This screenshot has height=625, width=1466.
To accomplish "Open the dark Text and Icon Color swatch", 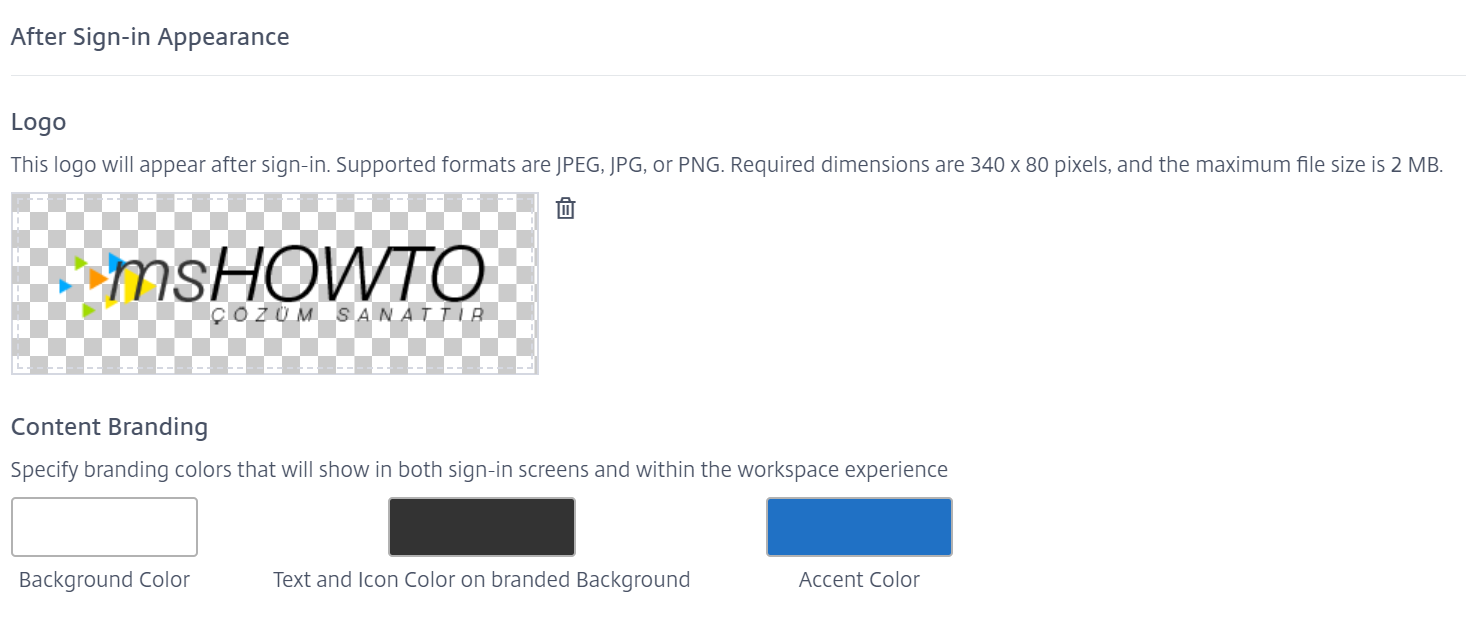I will [482, 527].
